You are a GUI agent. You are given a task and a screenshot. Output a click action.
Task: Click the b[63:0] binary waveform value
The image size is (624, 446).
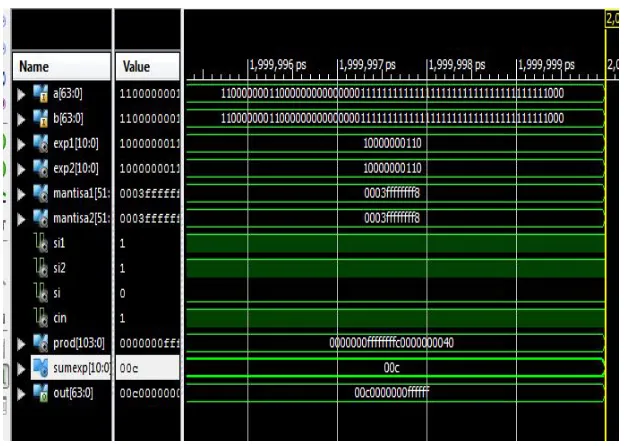pos(392,119)
